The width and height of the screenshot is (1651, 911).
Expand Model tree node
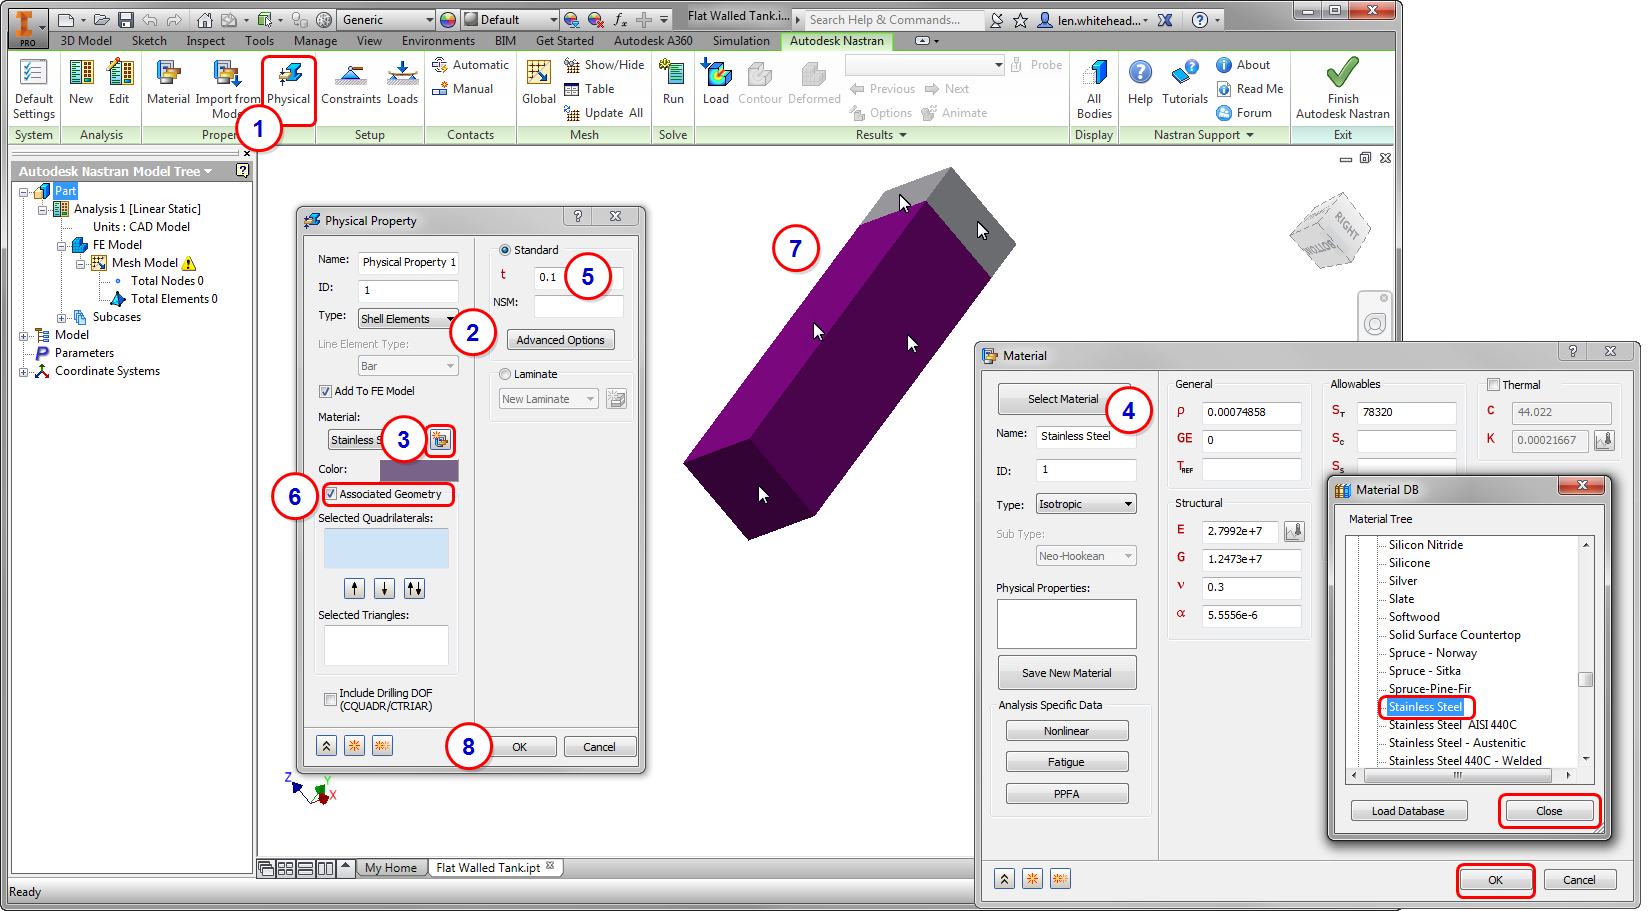coord(24,336)
